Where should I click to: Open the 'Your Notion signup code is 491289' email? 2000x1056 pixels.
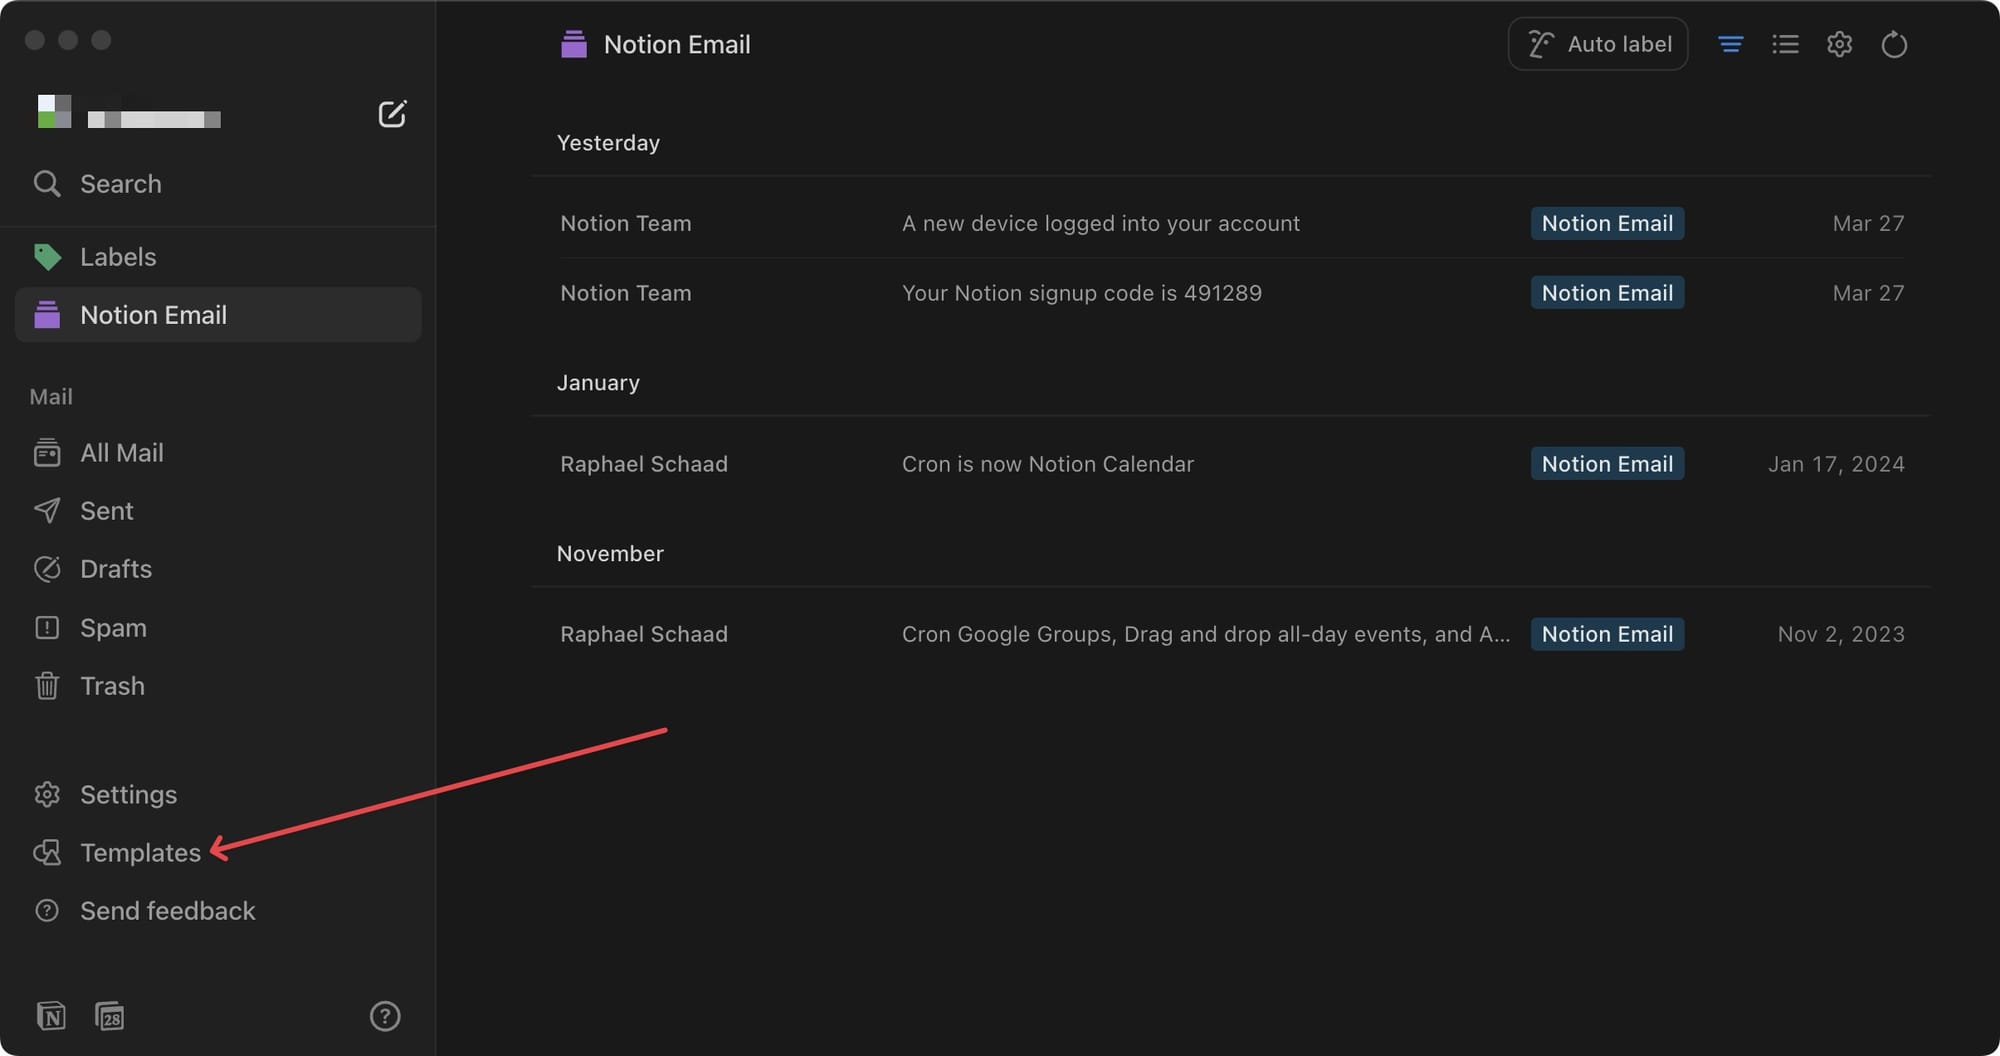click(1230, 293)
